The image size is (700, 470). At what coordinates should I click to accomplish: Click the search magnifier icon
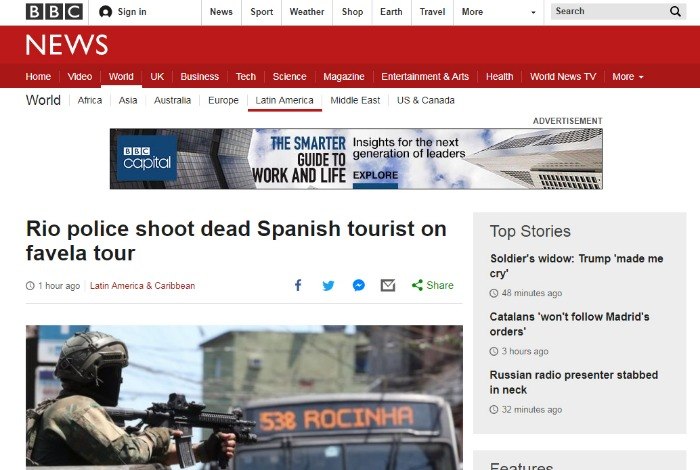click(x=676, y=12)
